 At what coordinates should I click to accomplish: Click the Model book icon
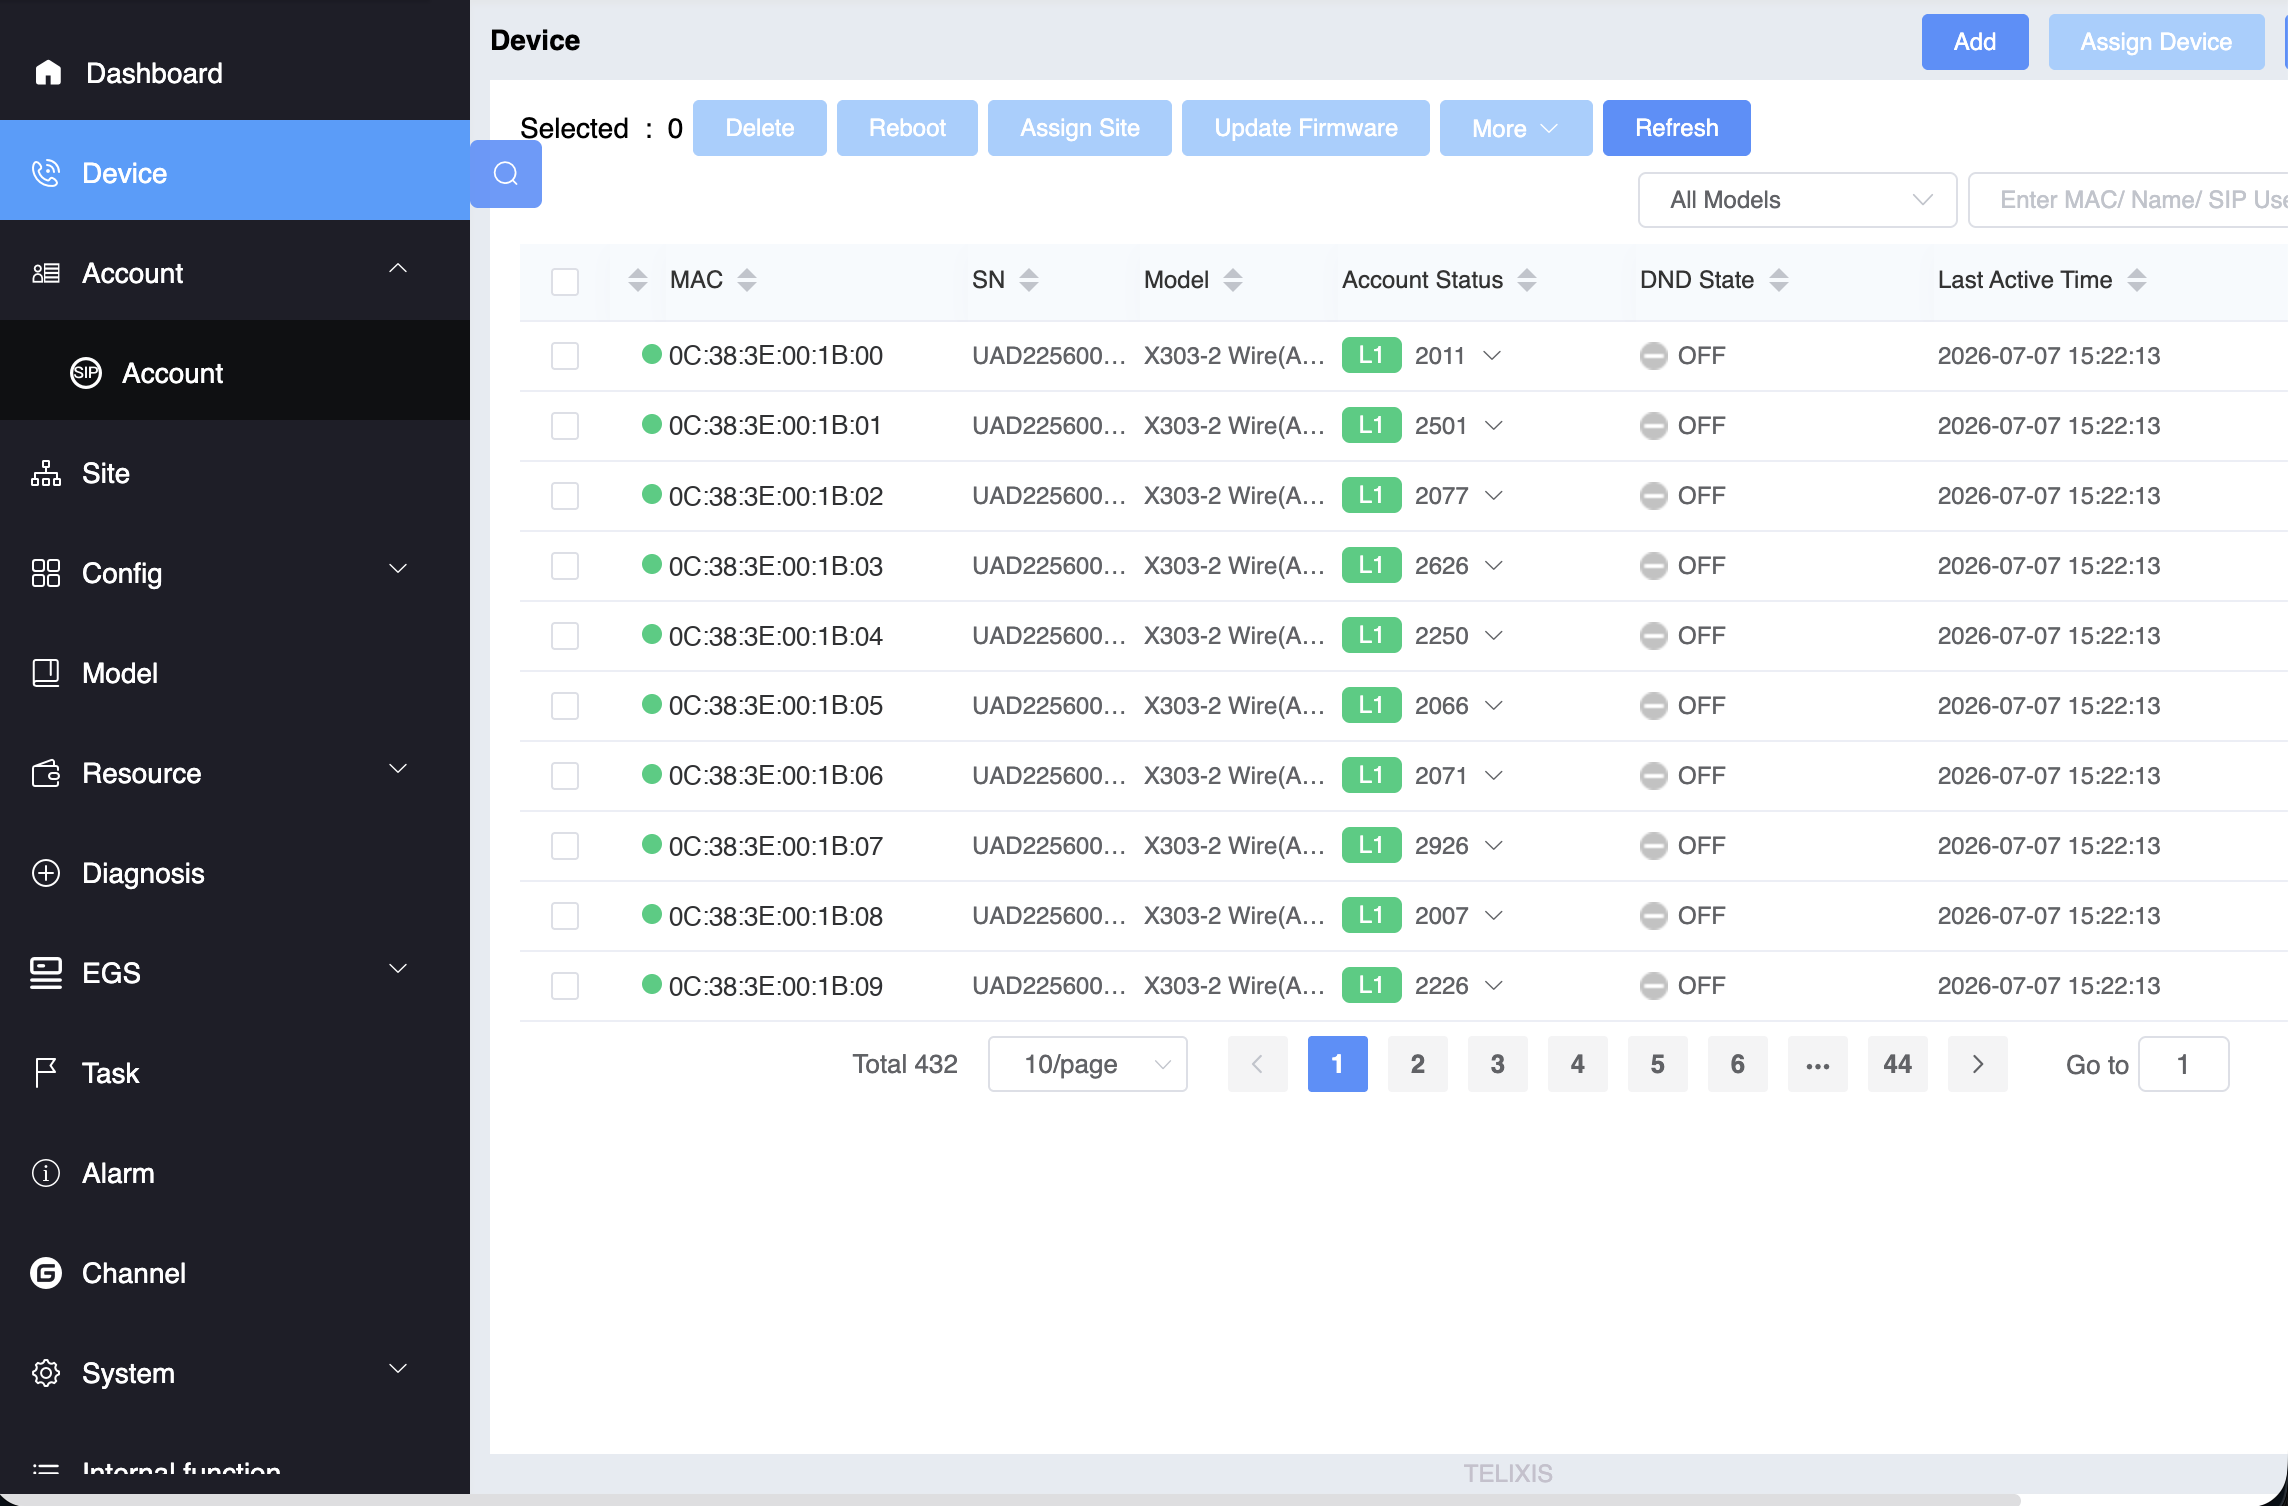(46, 673)
